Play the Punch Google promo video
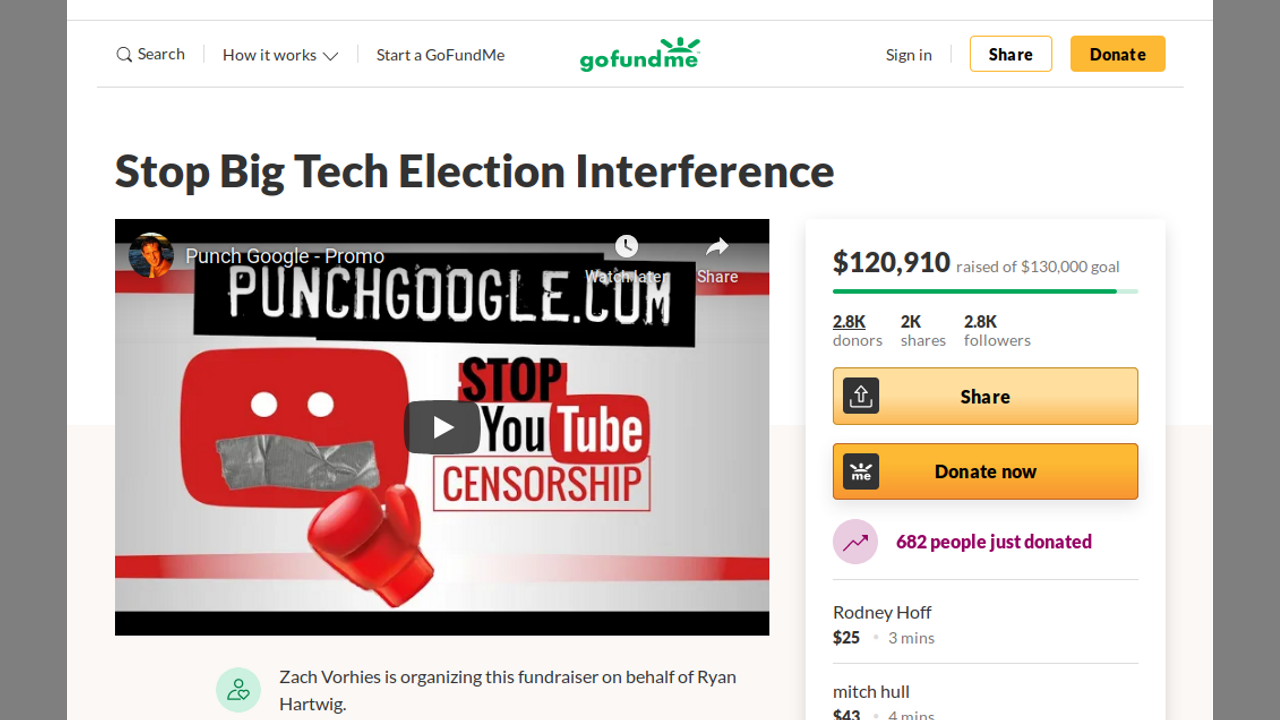 [442, 427]
